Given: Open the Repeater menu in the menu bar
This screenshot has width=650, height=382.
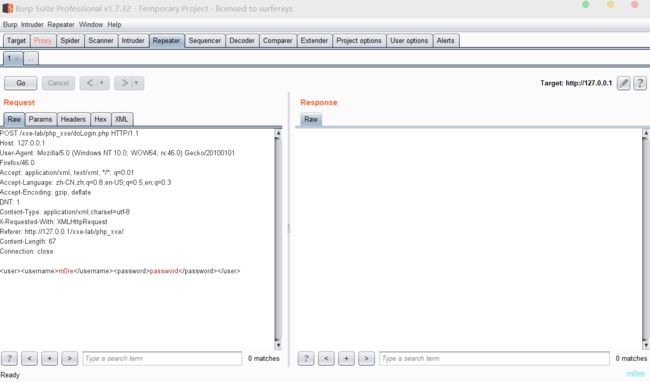Looking at the screenshot, I should click(61, 25).
